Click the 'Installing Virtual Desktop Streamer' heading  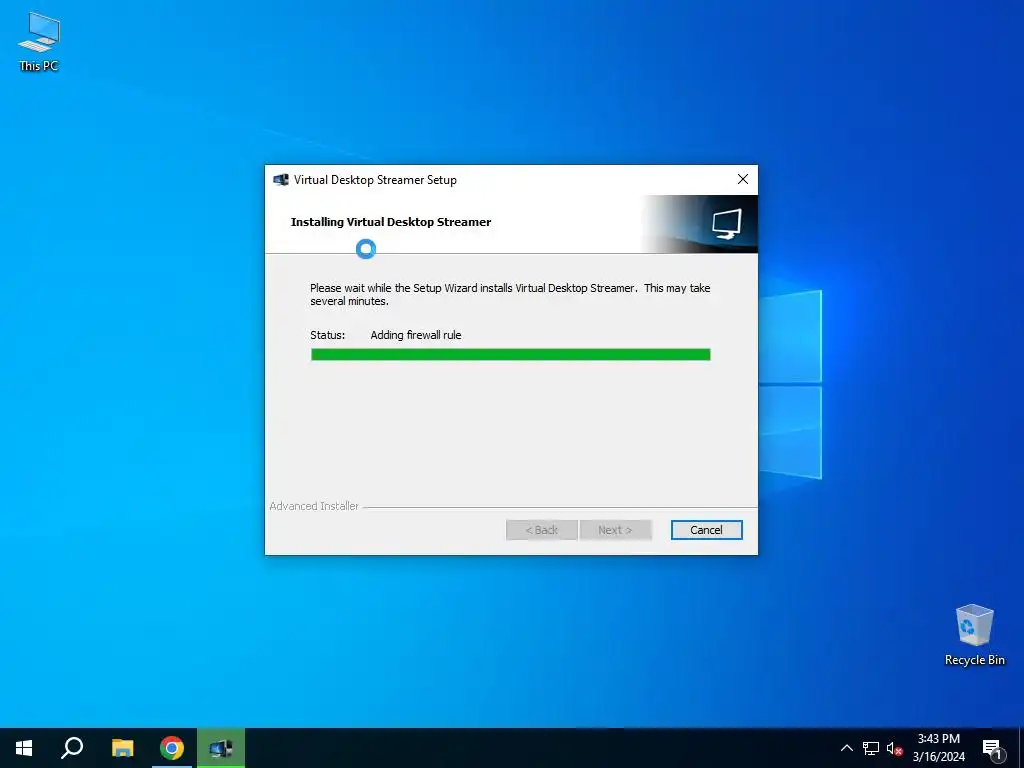click(x=391, y=222)
